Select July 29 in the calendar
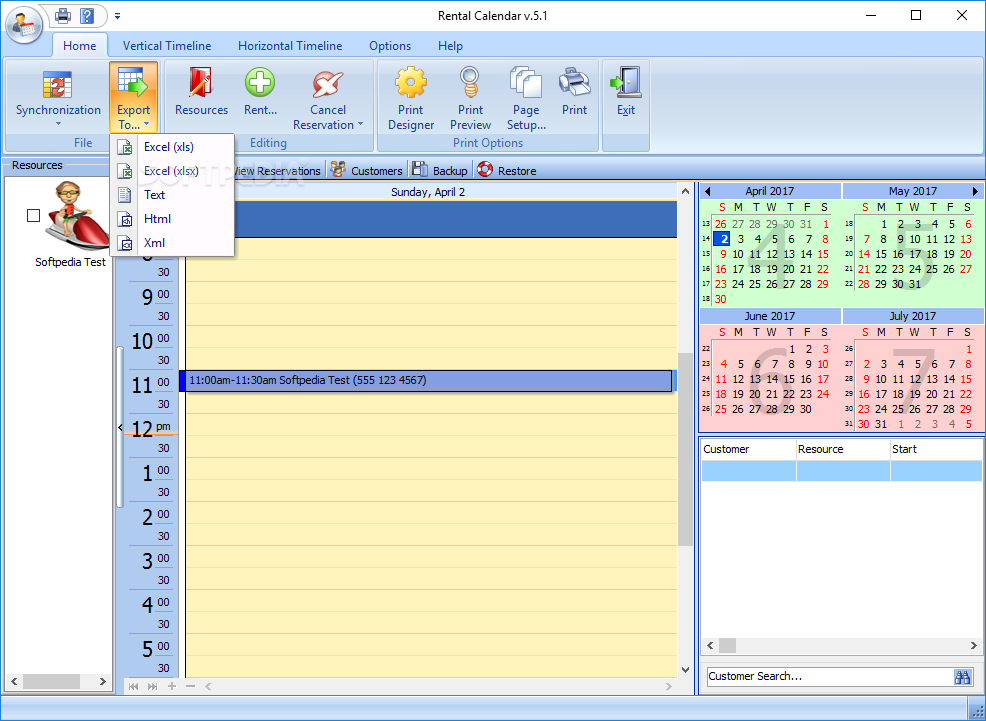This screenshot has width=986, height=721. (x=967, y=409)
